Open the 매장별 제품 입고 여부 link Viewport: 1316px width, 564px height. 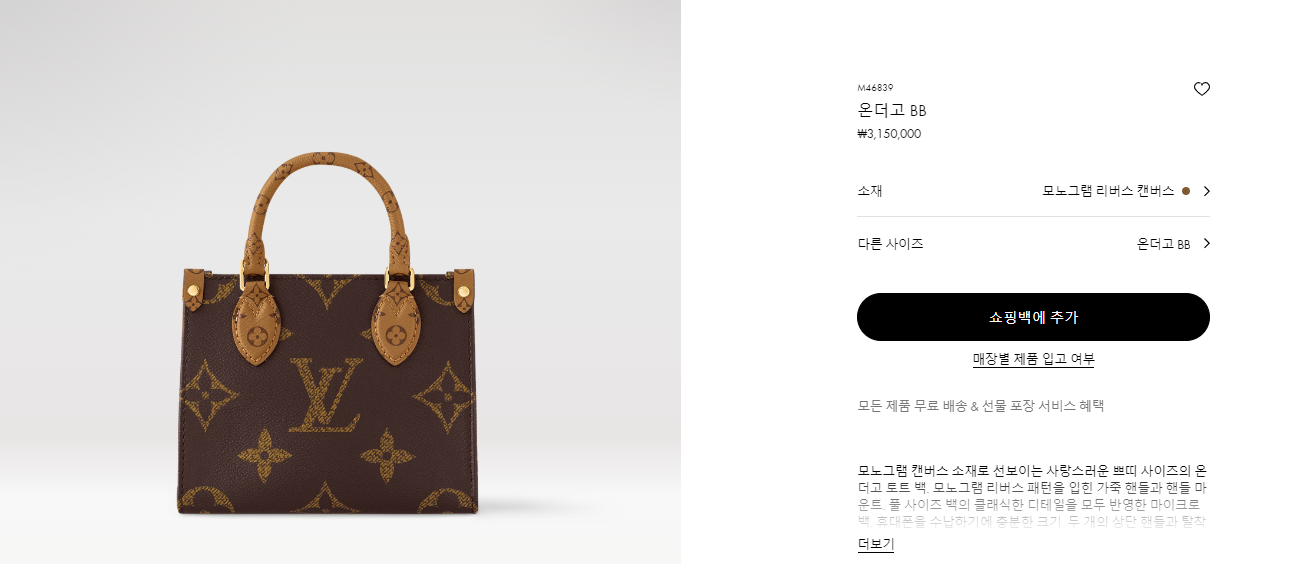[1033, 359]
